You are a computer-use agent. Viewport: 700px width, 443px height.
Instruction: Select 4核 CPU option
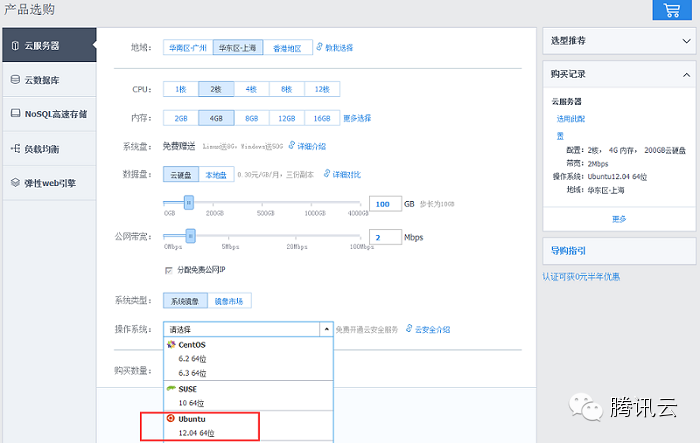251,89
